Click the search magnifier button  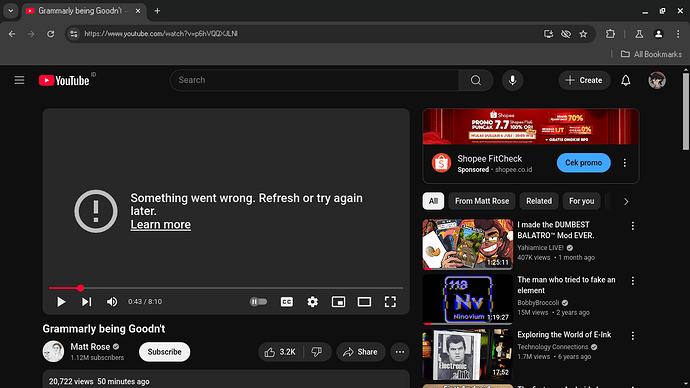[x=476, y=80]
